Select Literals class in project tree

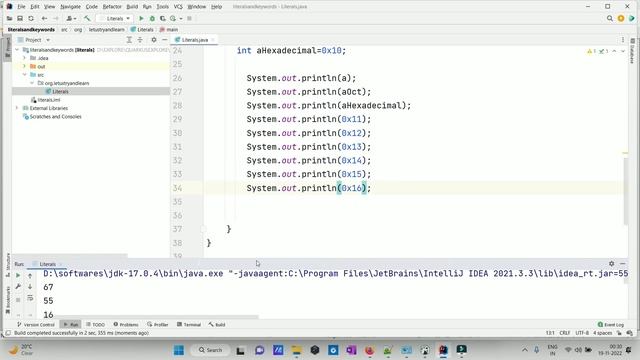pyautogui.click(x=60, y=91)
